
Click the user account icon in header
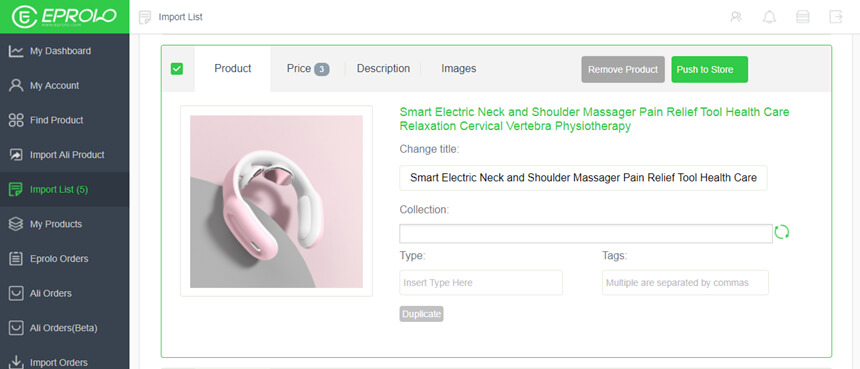click(x=736, y=17)
